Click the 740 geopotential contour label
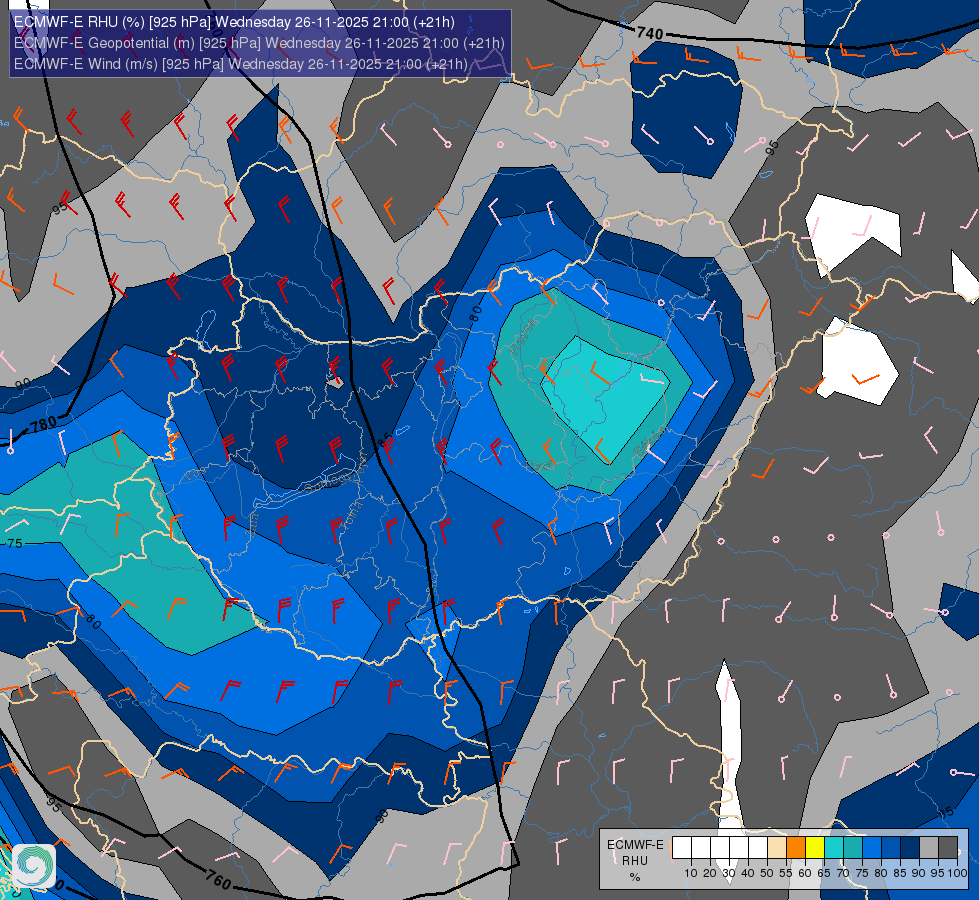The image size is (979, 900). 650,33
